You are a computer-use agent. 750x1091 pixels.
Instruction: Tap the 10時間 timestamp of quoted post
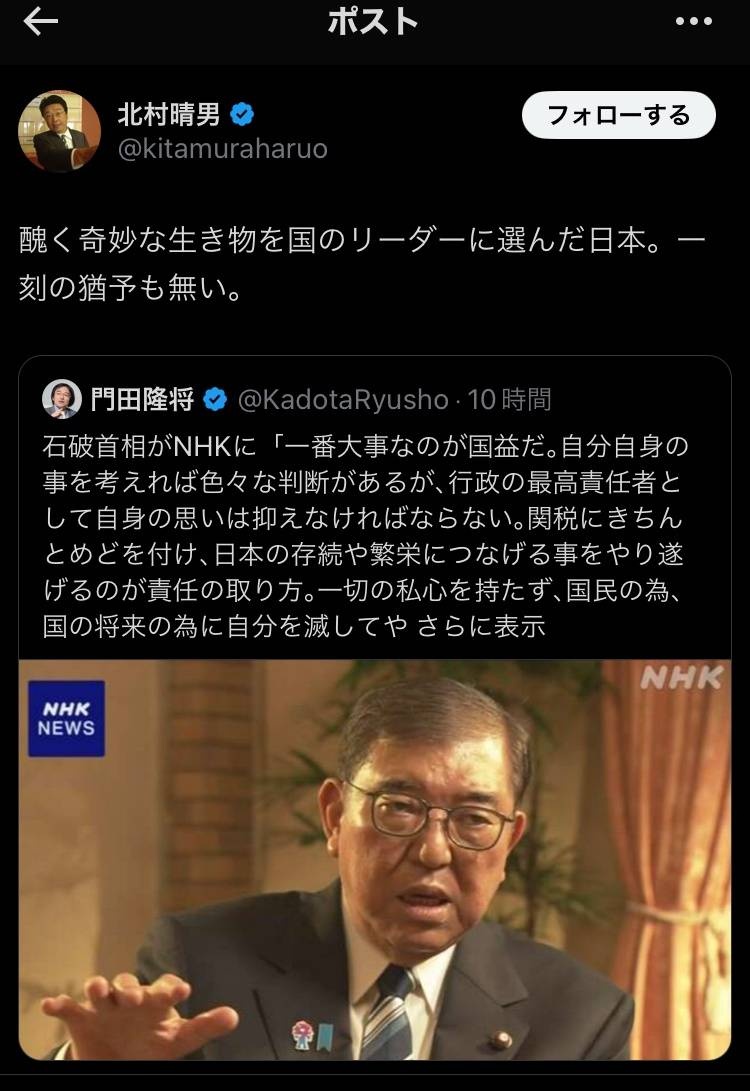pos(509,400)
